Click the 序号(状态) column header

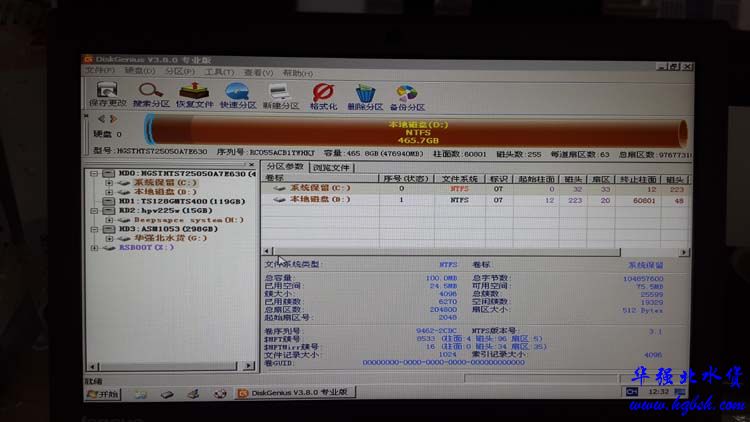[x=406, y=178]
